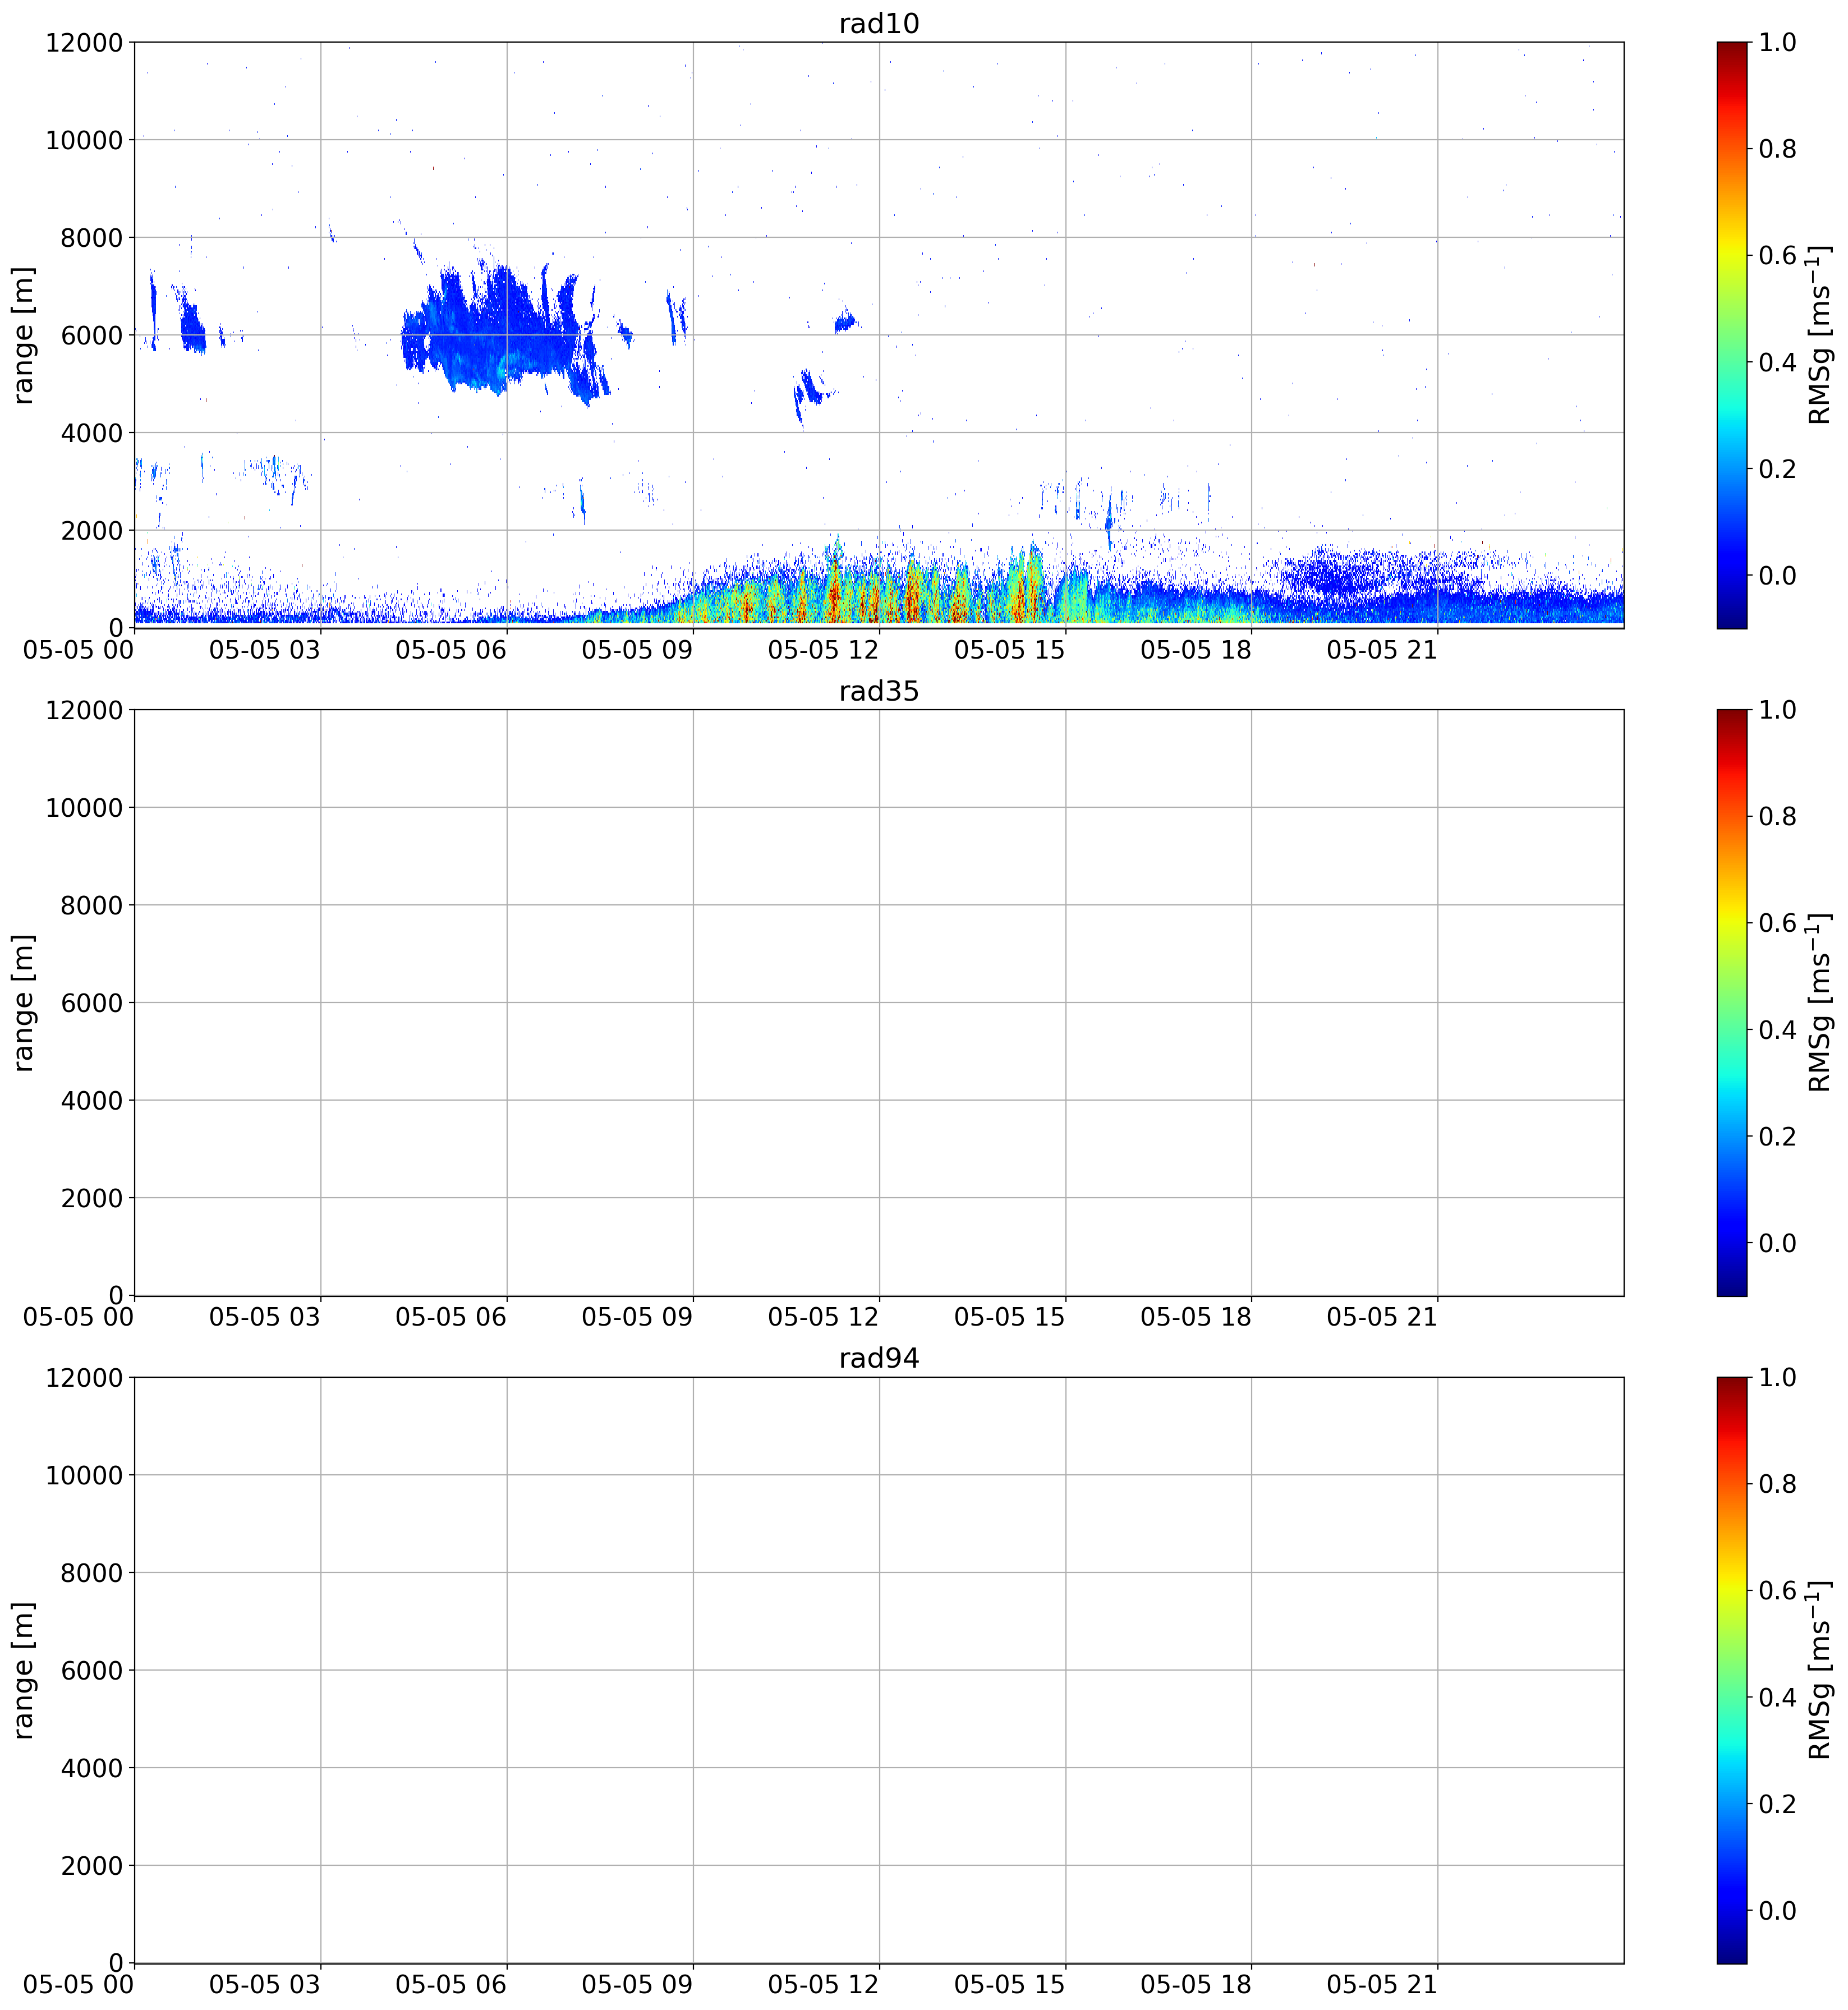
Task: Click the 05-05 21 x-tick under rad10
Action: pos(1382,650)
